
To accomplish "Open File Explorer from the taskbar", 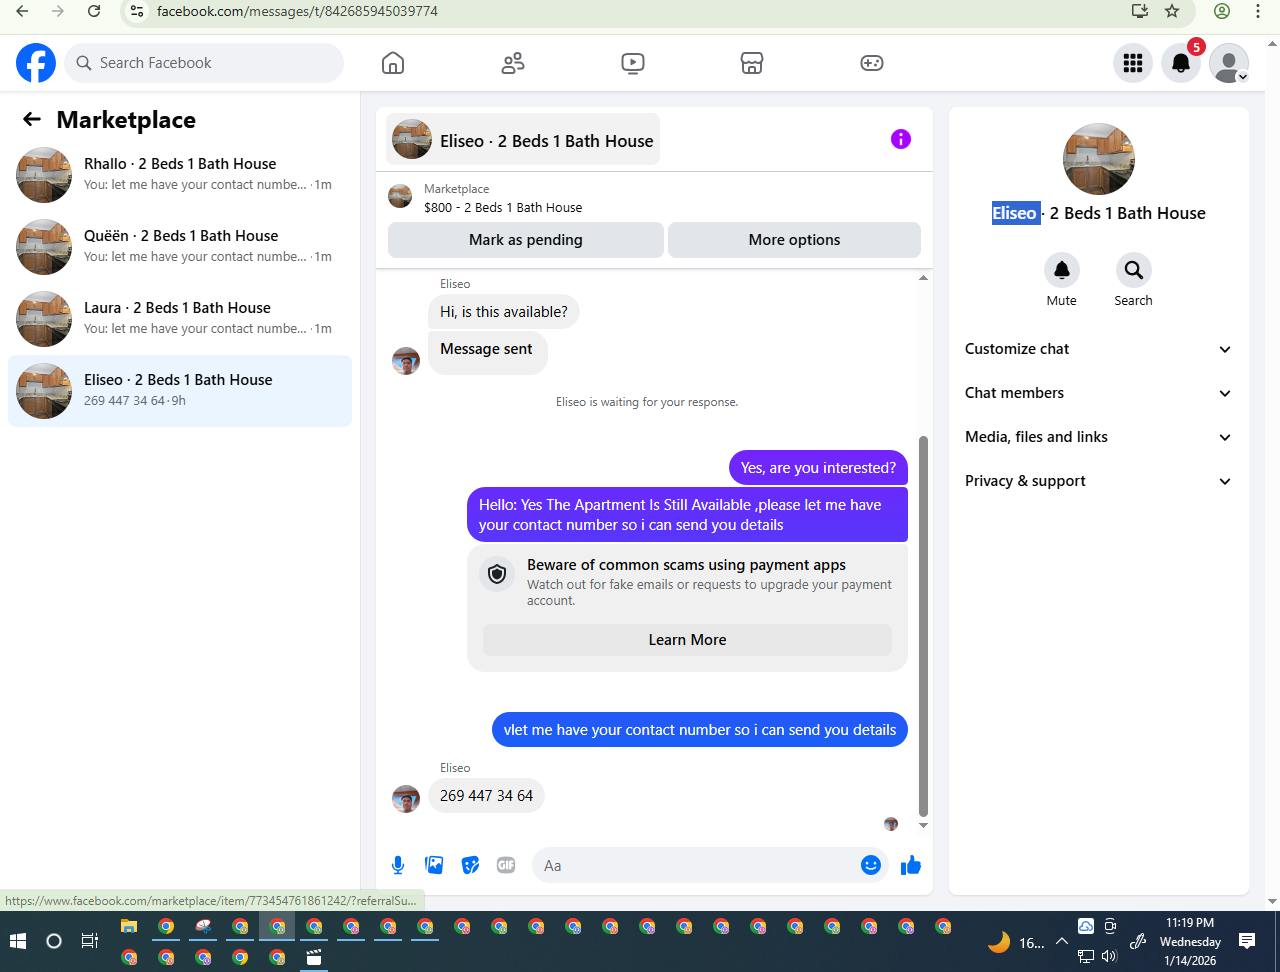I will [129, 926].
